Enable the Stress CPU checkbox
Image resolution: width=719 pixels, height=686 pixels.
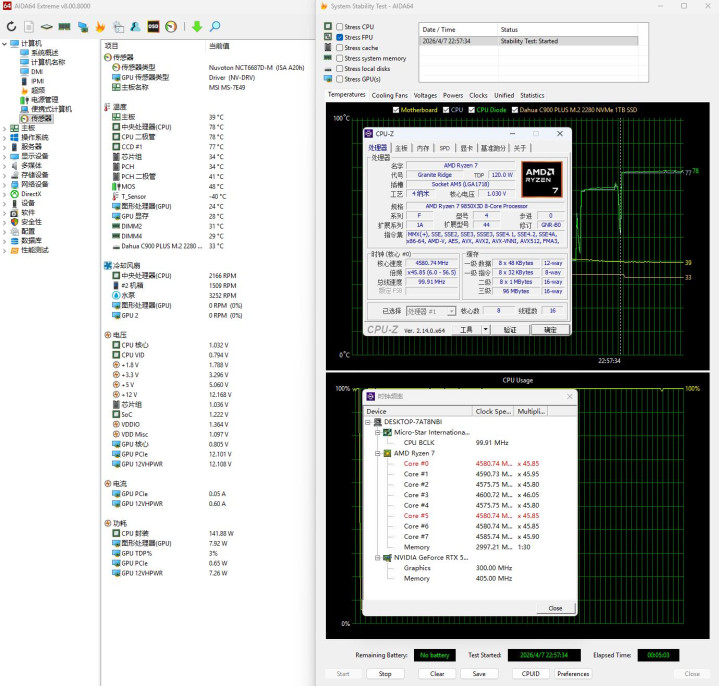coord(338,26)
